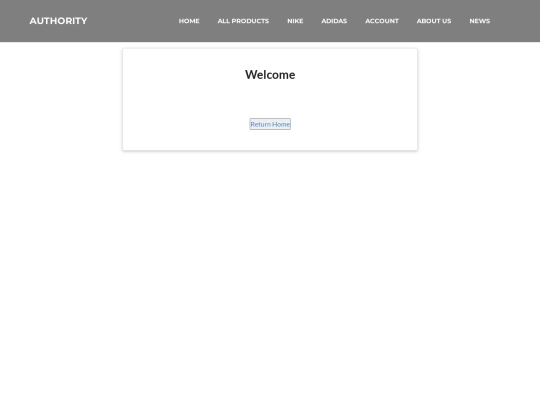This screenshot has width=540, height=405.
Task: Open the ADIDAS category link
Action: [334, 21]
